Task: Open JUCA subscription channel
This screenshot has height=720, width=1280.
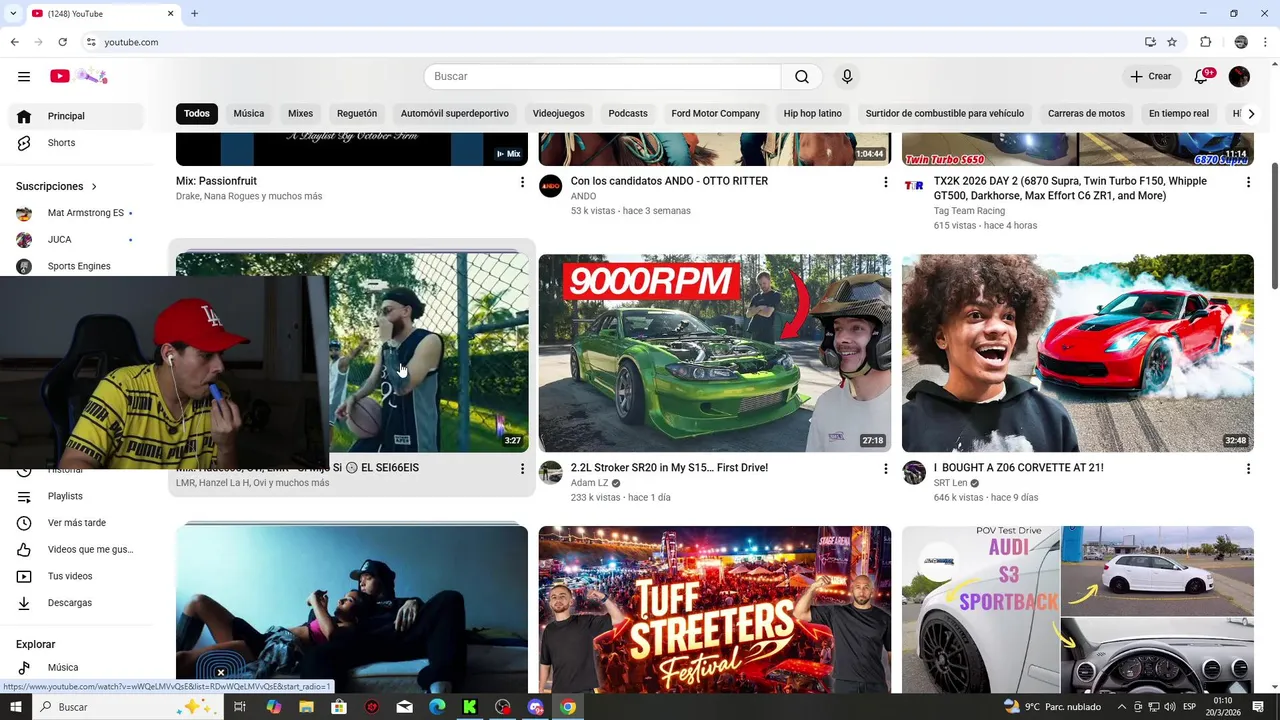Action: 76,240
